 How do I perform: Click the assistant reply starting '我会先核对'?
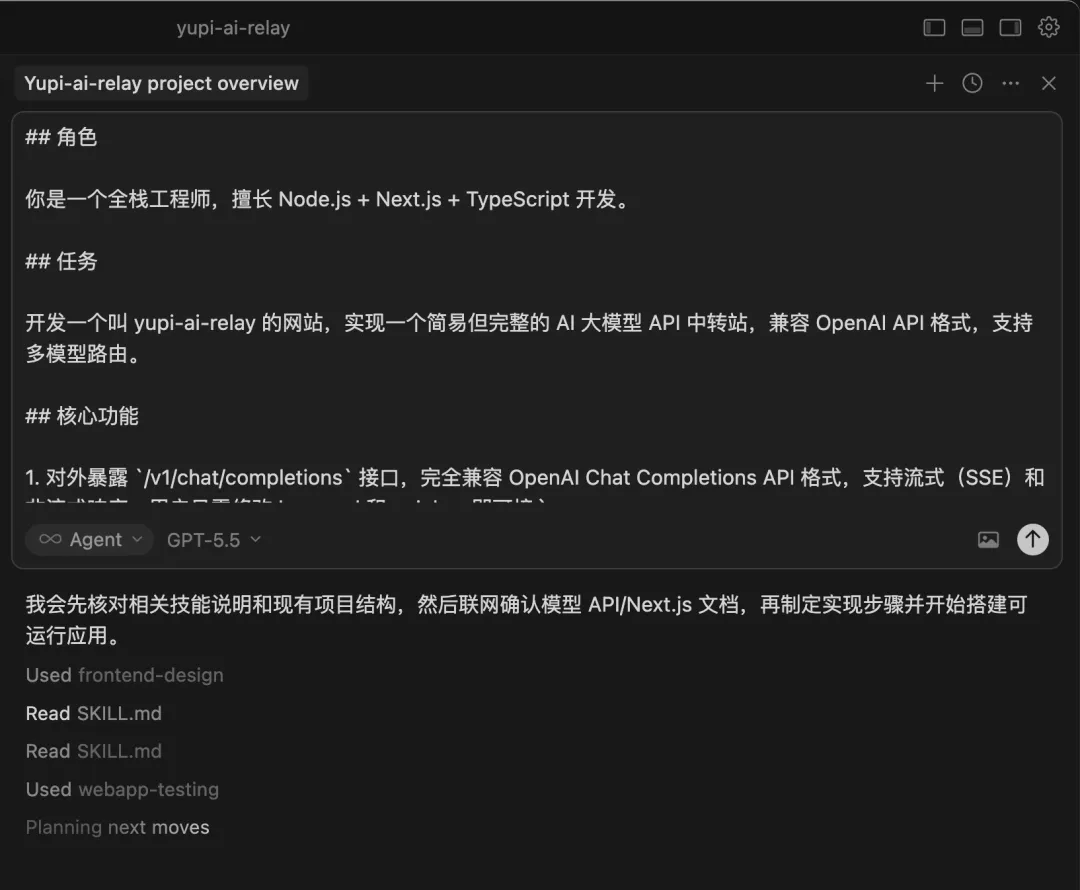coord(527,619)
